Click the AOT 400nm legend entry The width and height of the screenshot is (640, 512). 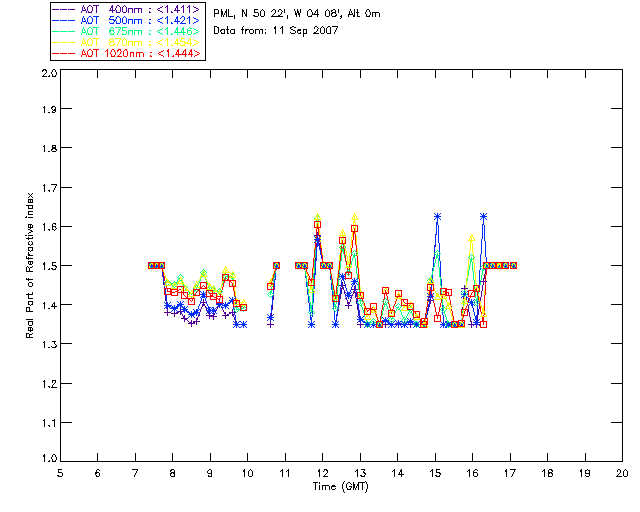pyautogui.click(x=127, y=9)
